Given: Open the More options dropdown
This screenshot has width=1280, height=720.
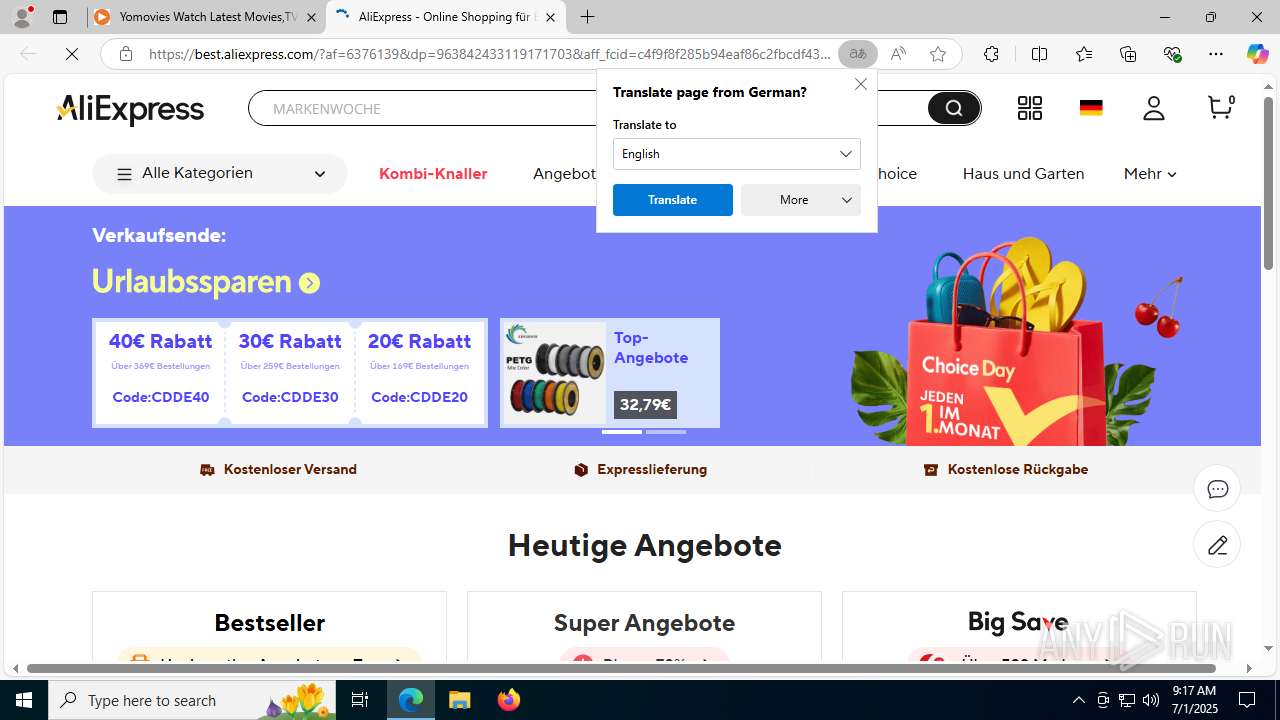Looking at the screenshot, I should 801,200.
